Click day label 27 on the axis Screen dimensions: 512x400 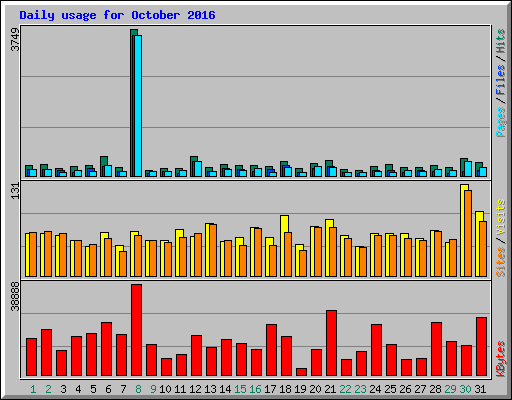point(420,389)
